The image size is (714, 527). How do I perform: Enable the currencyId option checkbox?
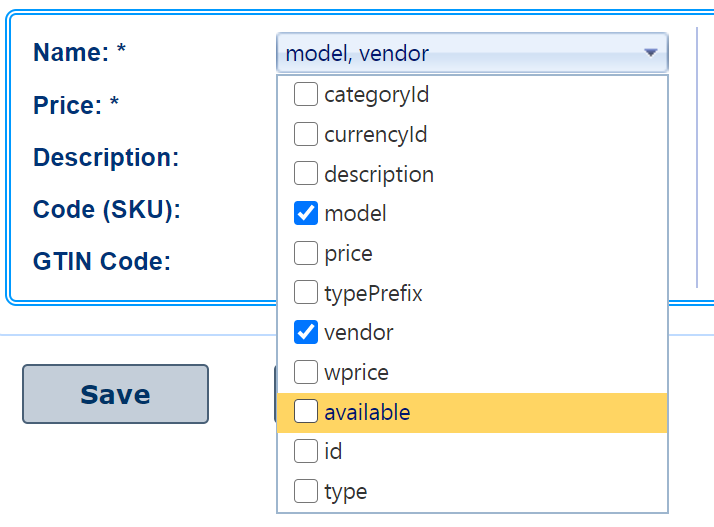click(x=306, y=134)
